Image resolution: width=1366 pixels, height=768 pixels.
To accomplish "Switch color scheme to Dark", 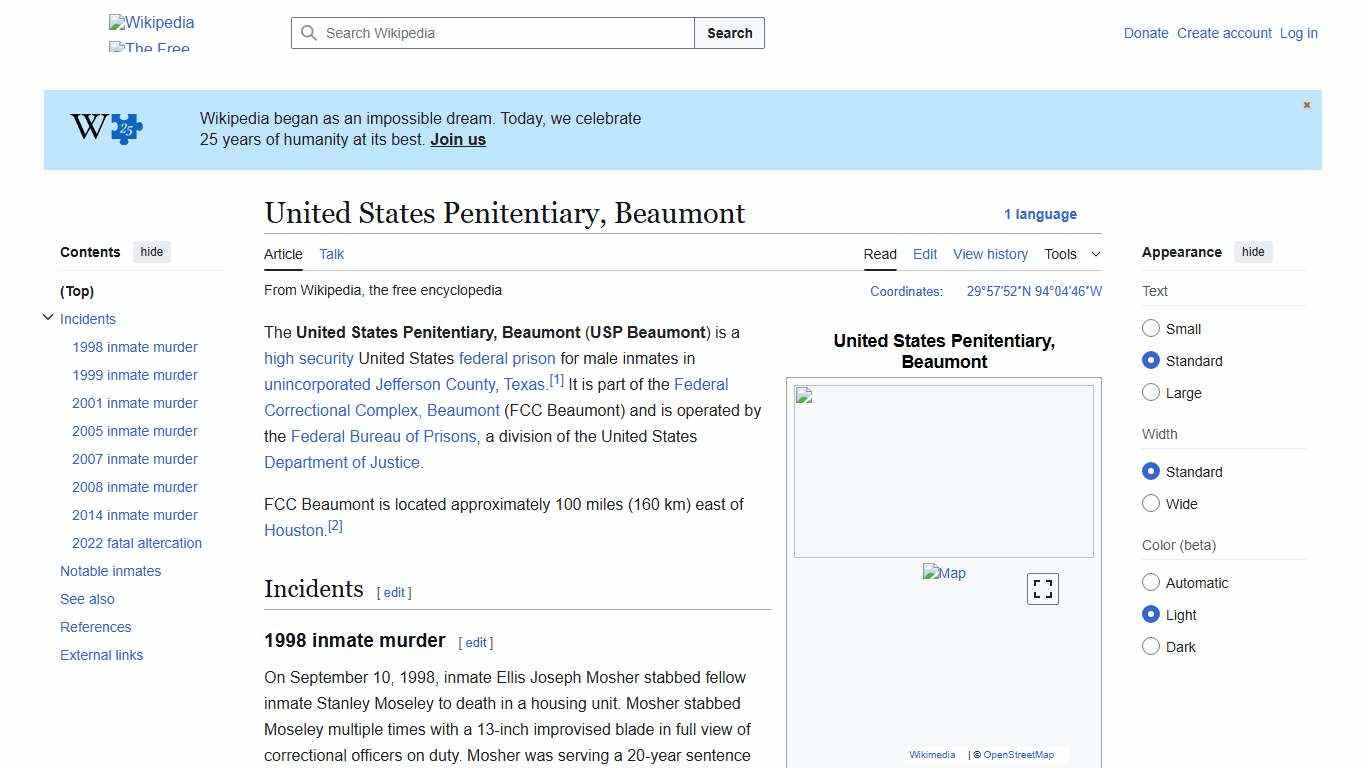I will point(1151,647).
